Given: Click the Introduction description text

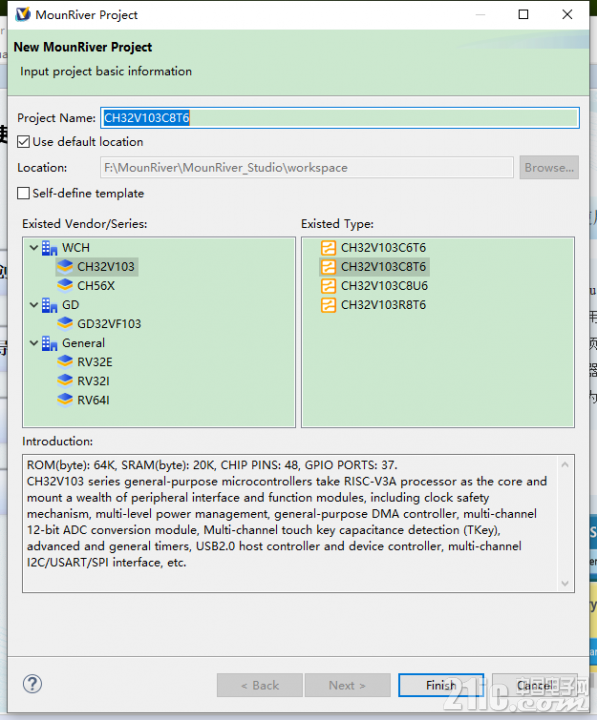Looking at the screenshot, I should 287,514.
